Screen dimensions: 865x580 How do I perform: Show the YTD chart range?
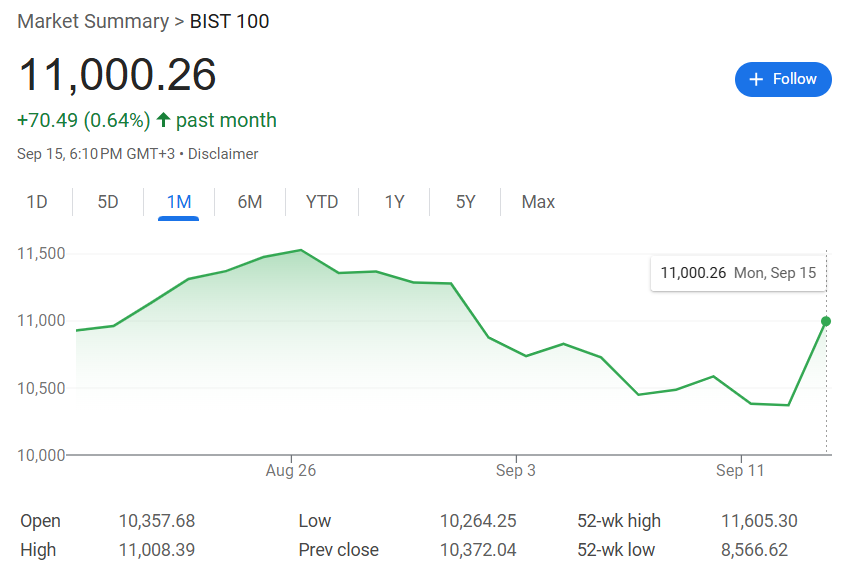pos(322,202)
